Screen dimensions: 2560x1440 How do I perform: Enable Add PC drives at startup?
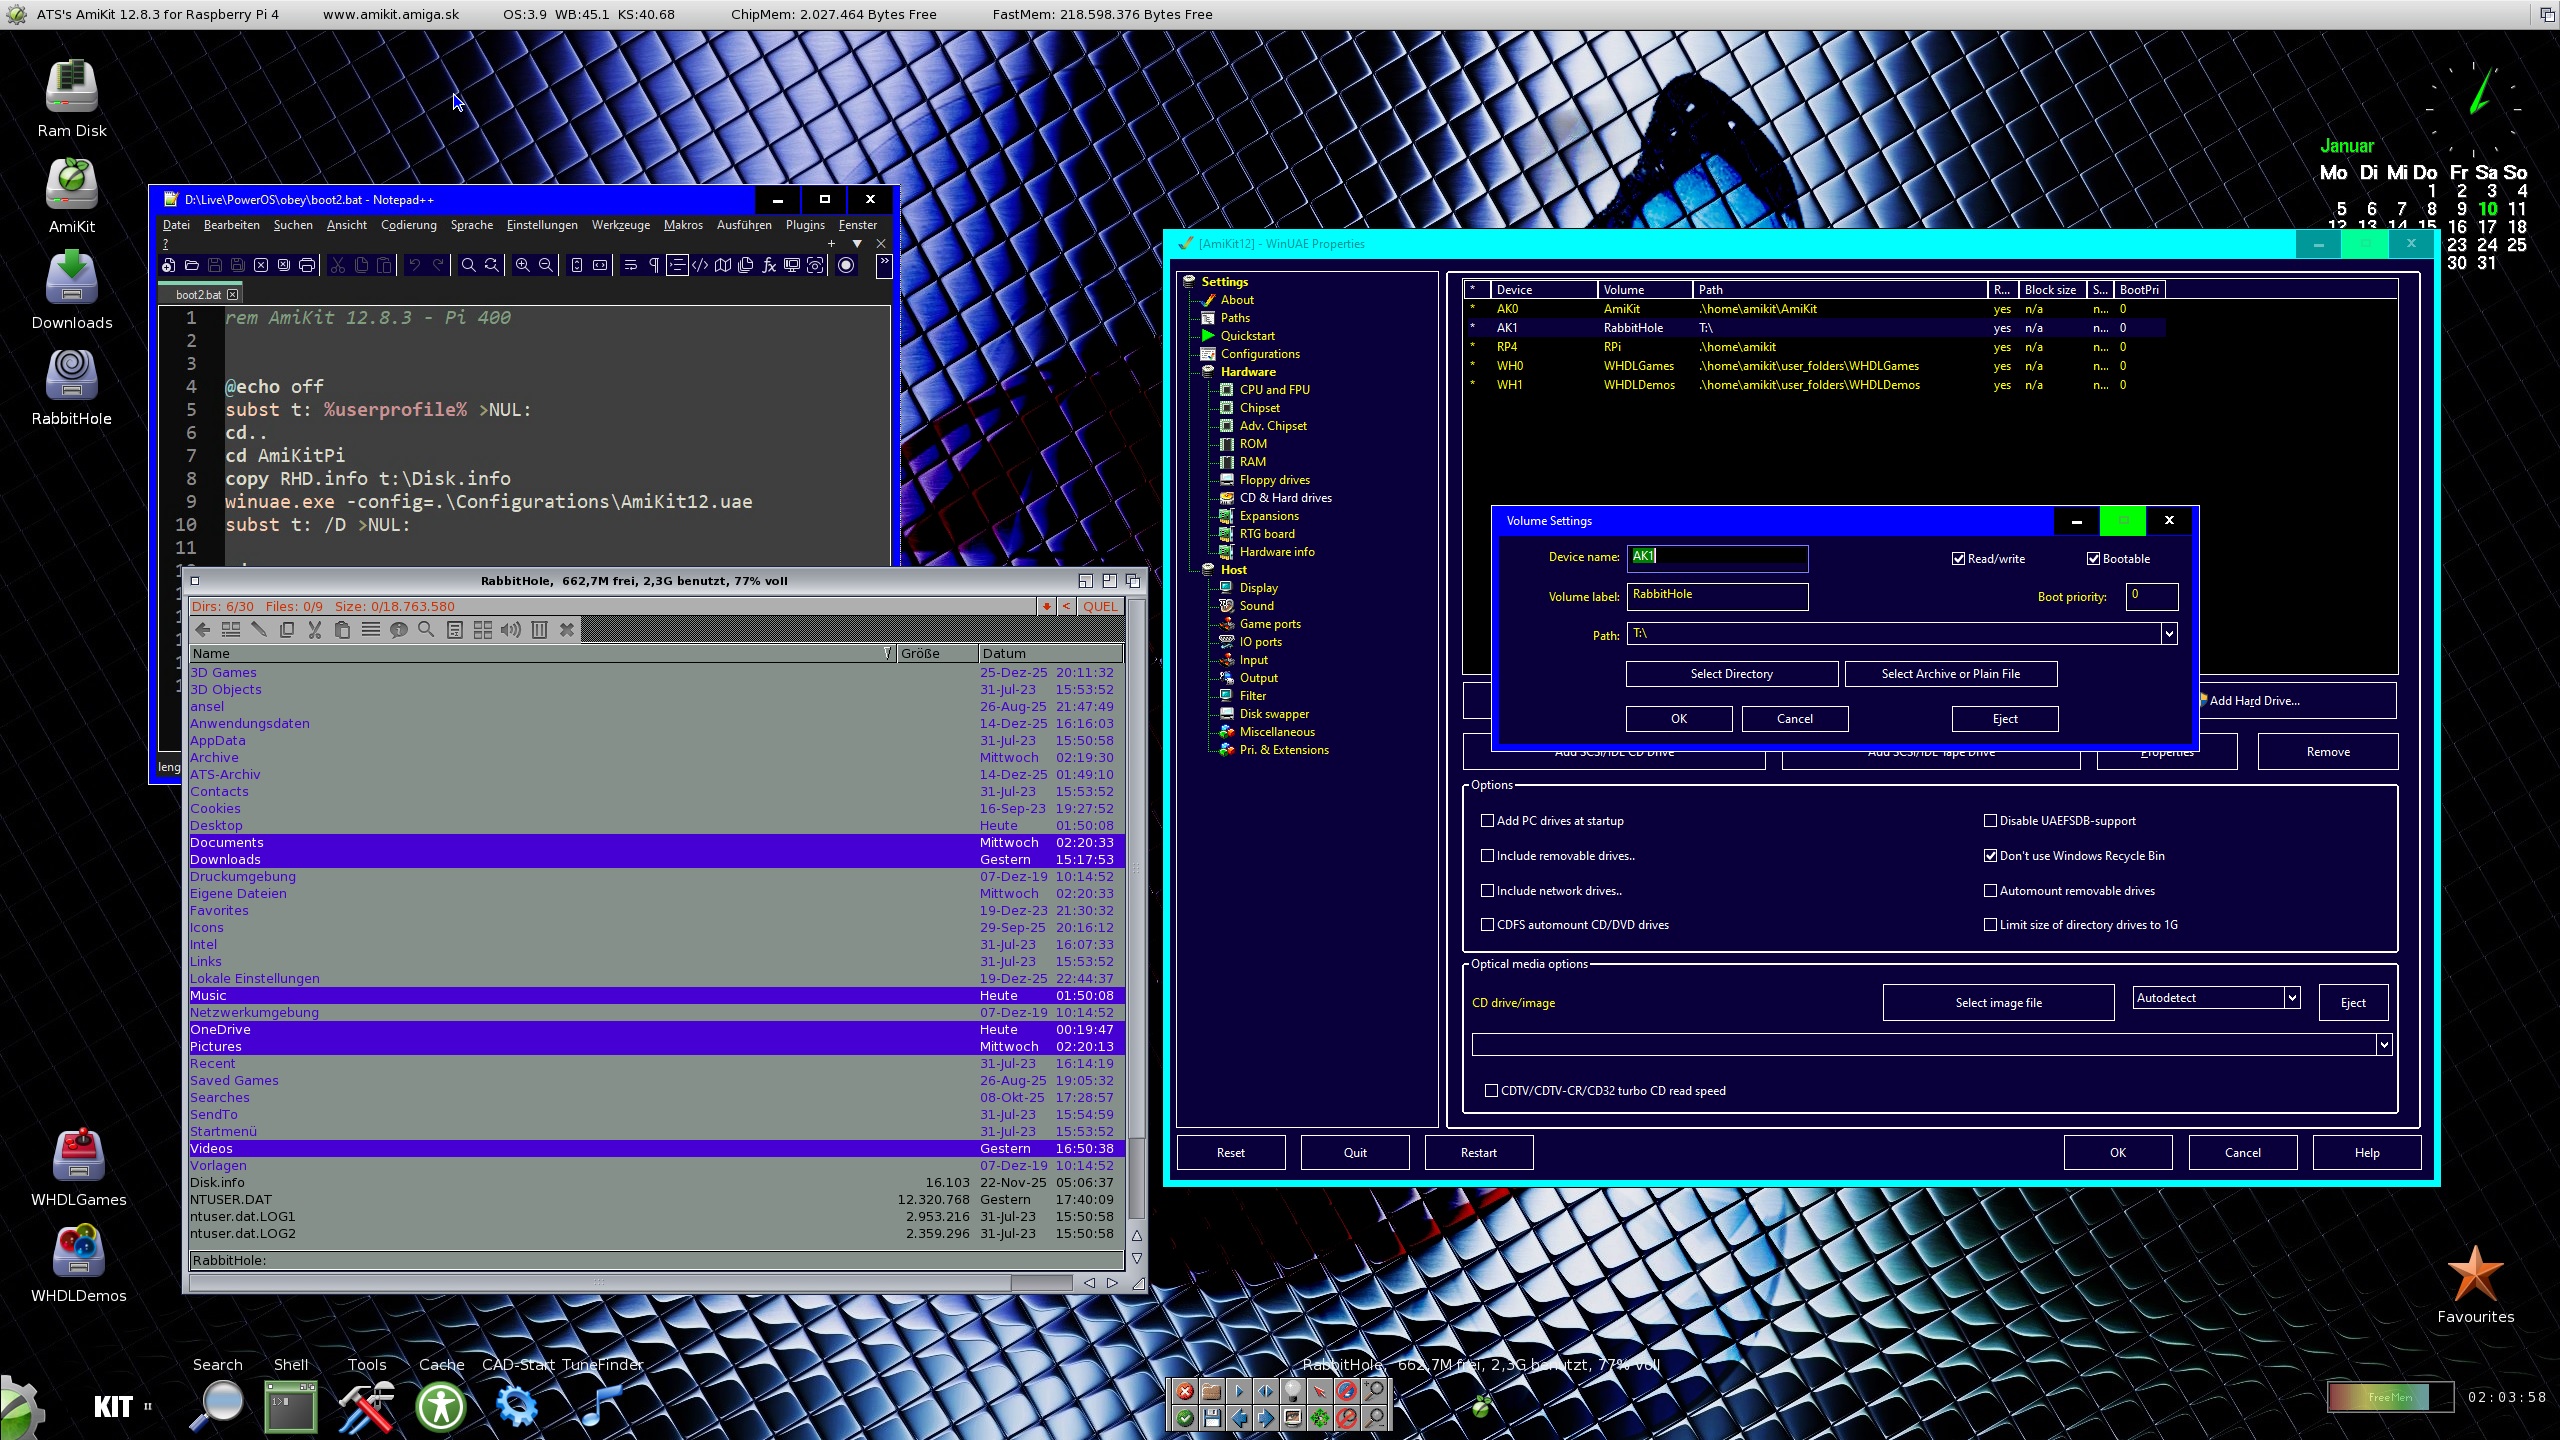coord(1487,821)
